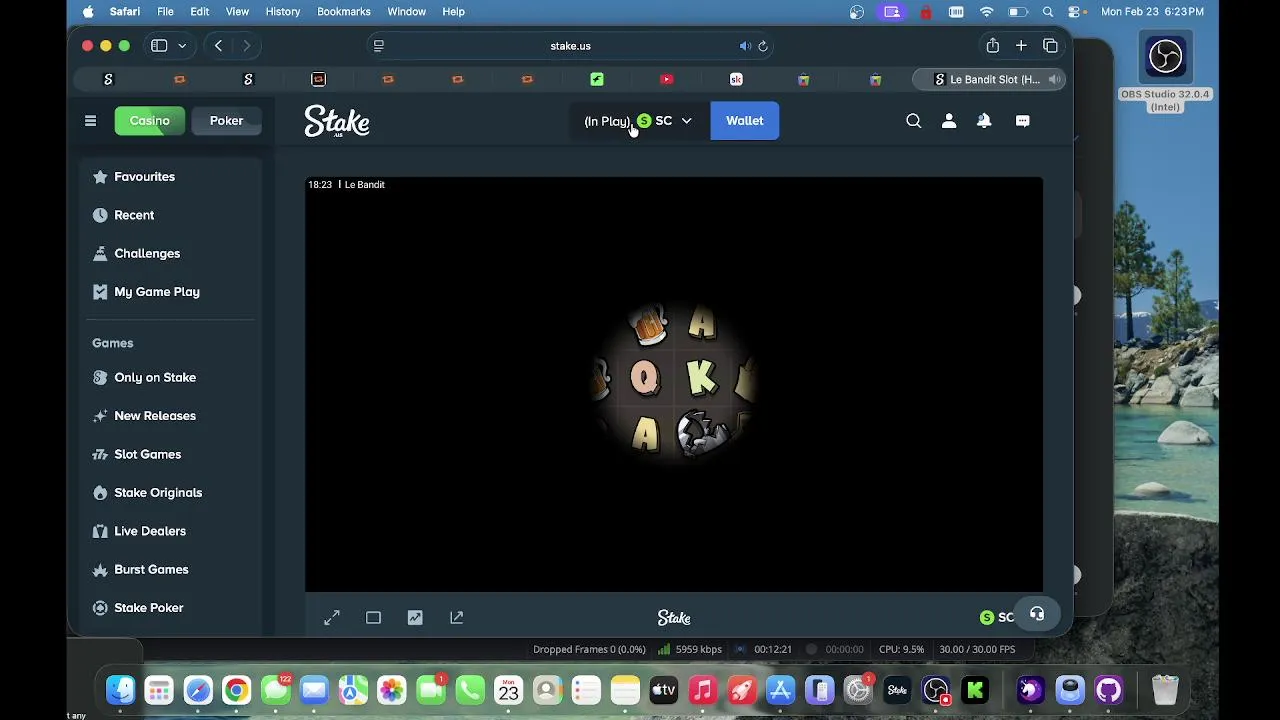Open the live stats chart icon
This screenshot has height=720, width=1280.
tap(415, 618)
